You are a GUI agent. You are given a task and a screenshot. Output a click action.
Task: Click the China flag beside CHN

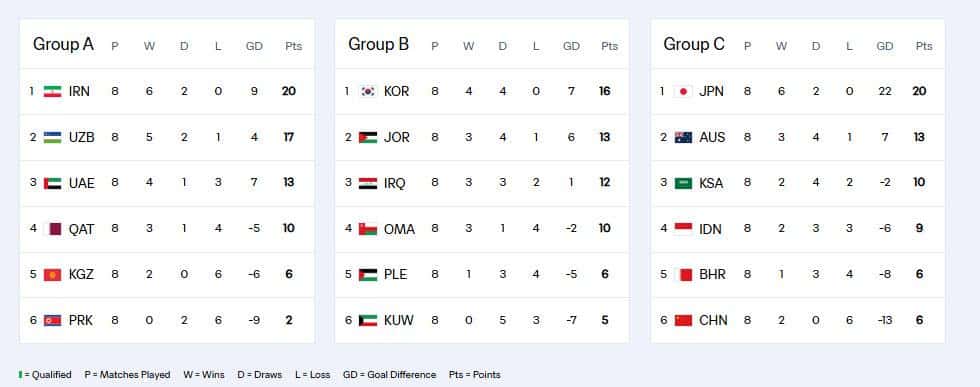click(683, 321)
